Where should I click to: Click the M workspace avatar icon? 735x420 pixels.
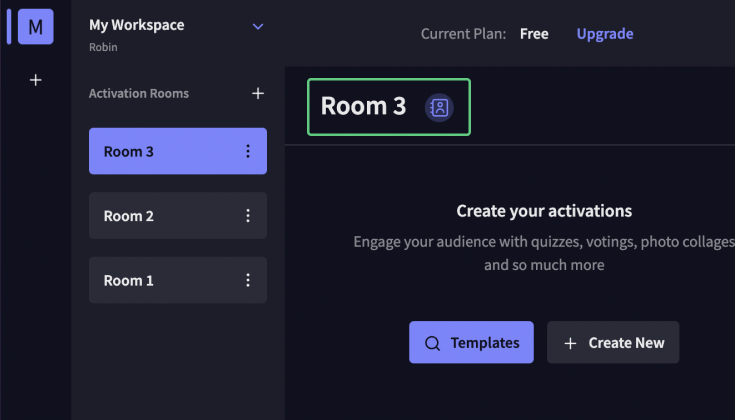[x=35, y=27]
